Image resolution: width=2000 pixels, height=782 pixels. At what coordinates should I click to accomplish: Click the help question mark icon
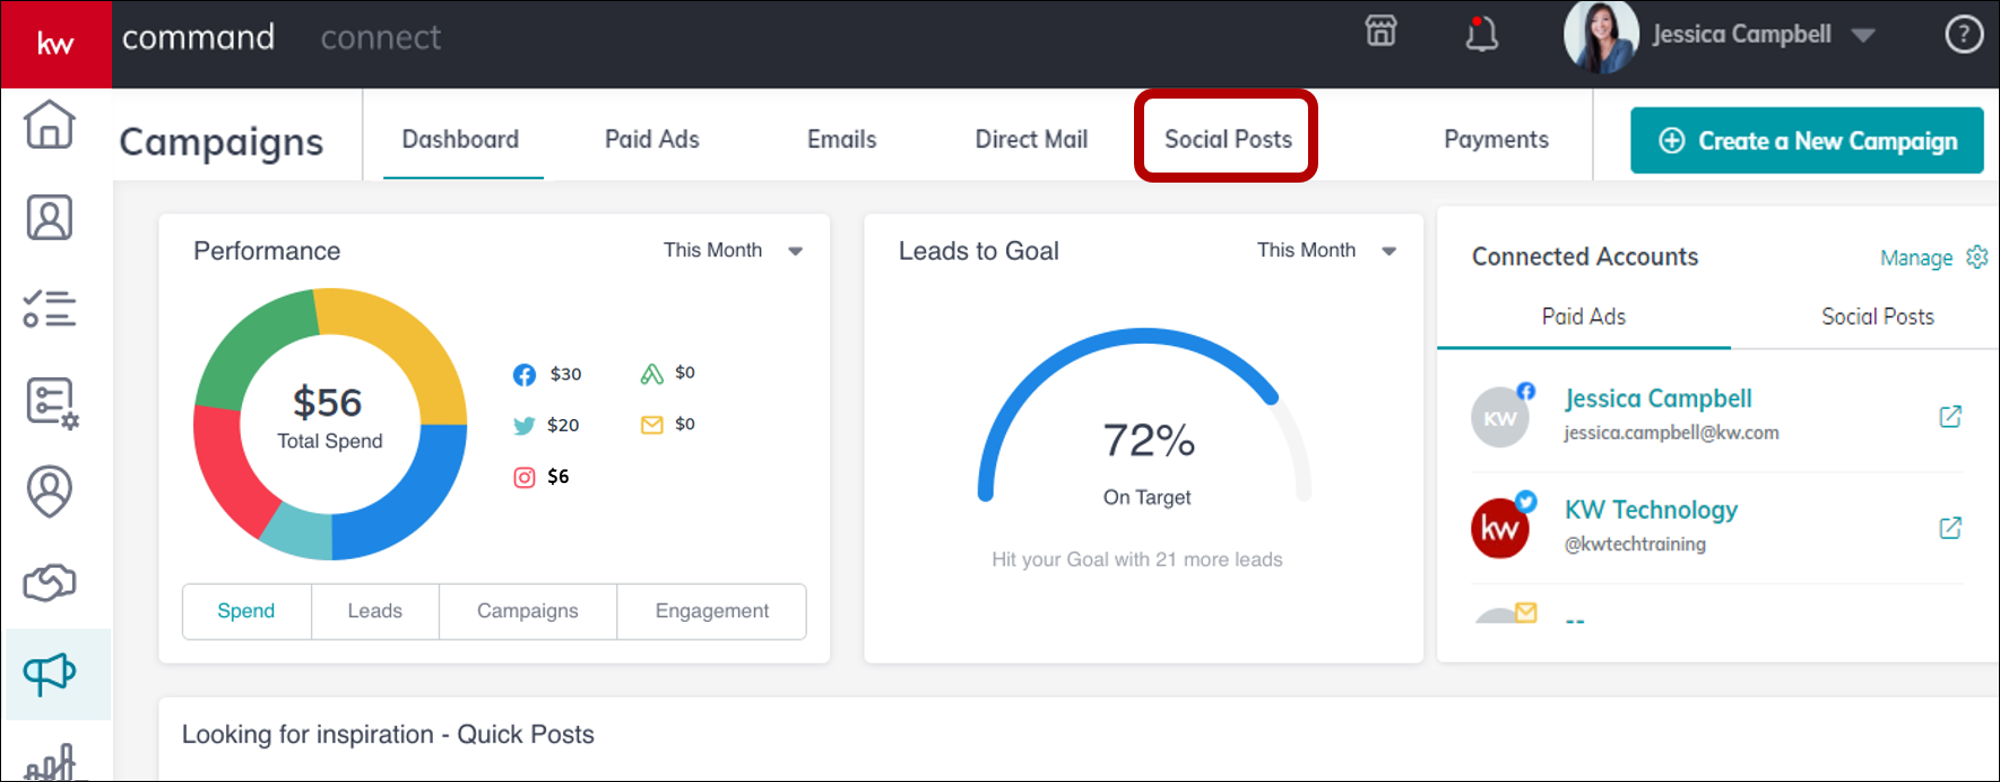point(1964,35)
